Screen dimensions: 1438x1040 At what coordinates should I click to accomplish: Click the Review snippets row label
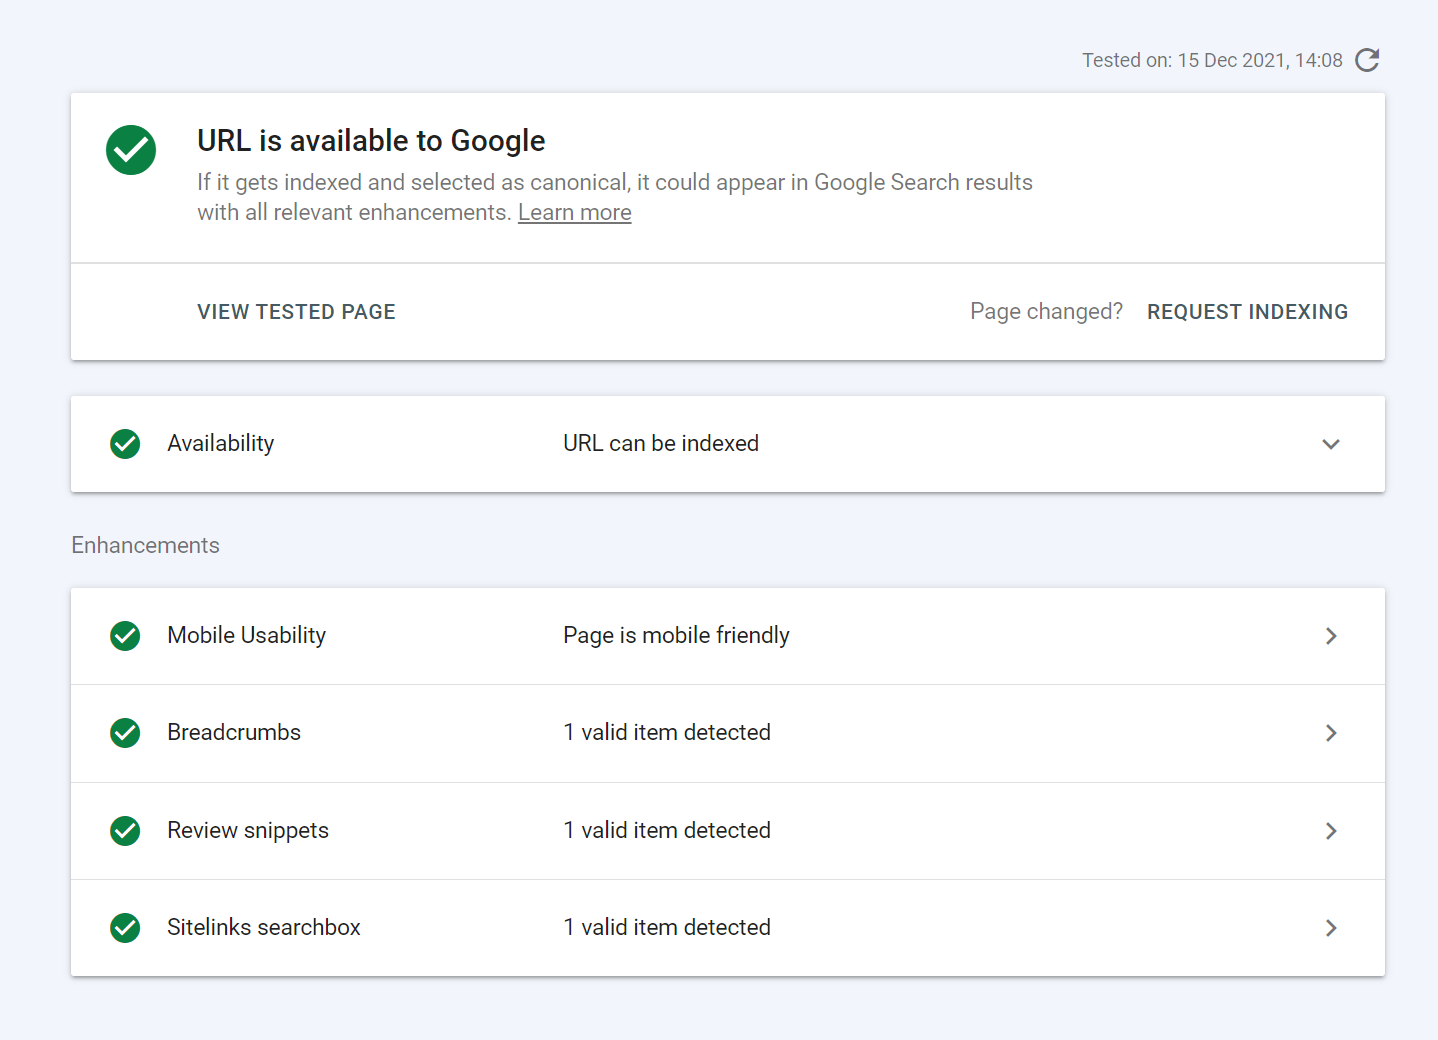click(248, 831)
